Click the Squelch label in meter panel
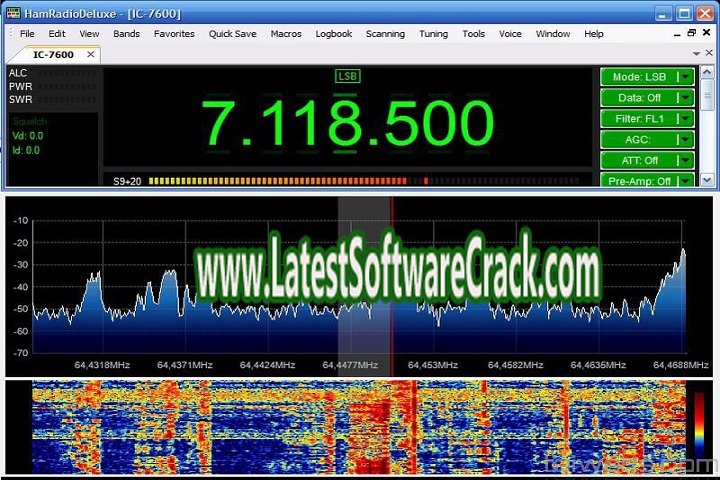 pos(28,122)
